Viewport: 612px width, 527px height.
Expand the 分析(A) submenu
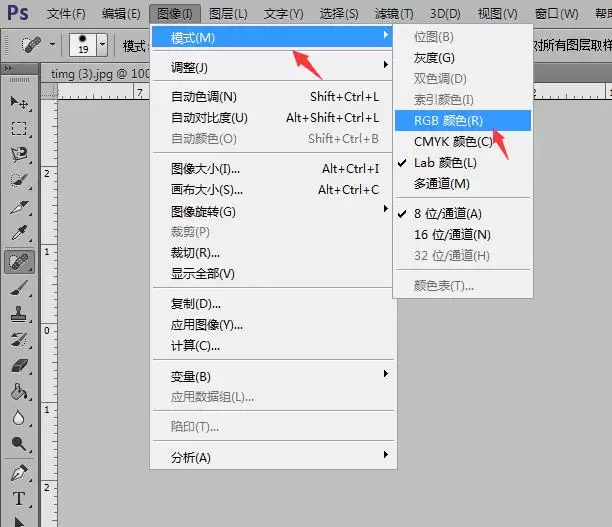tap(272, 457)
